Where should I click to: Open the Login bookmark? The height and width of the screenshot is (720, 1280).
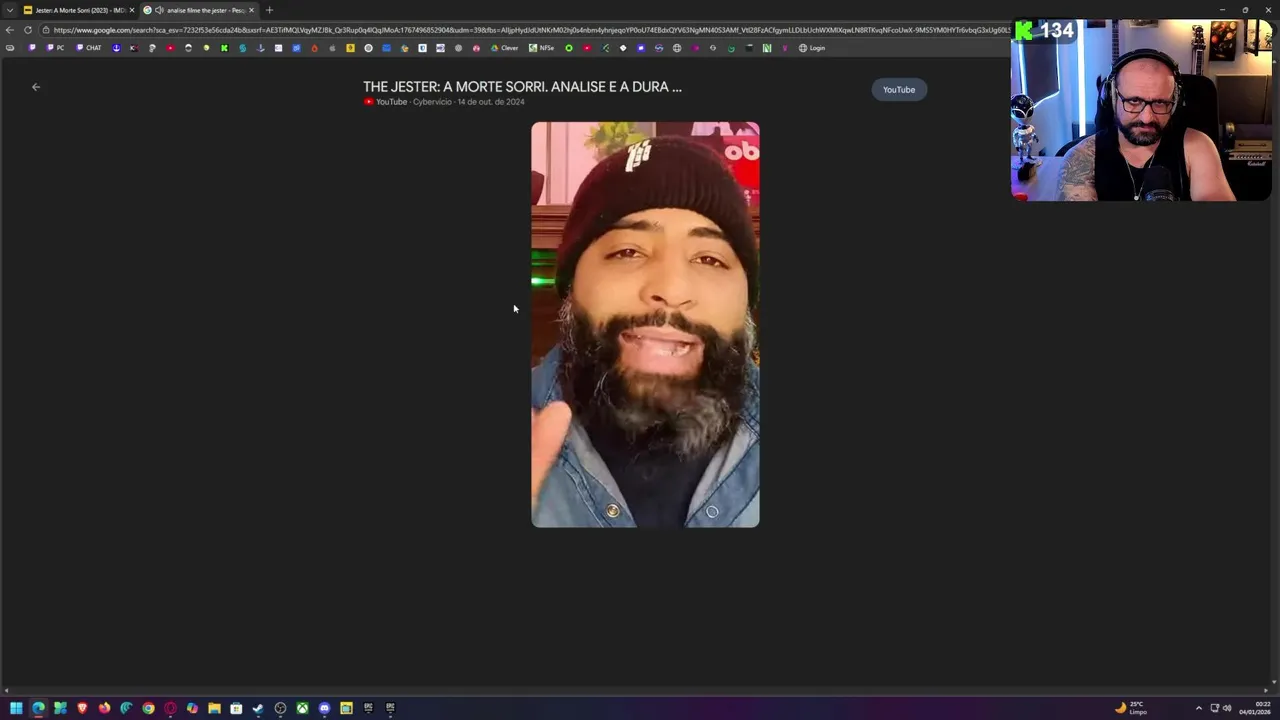812,48
